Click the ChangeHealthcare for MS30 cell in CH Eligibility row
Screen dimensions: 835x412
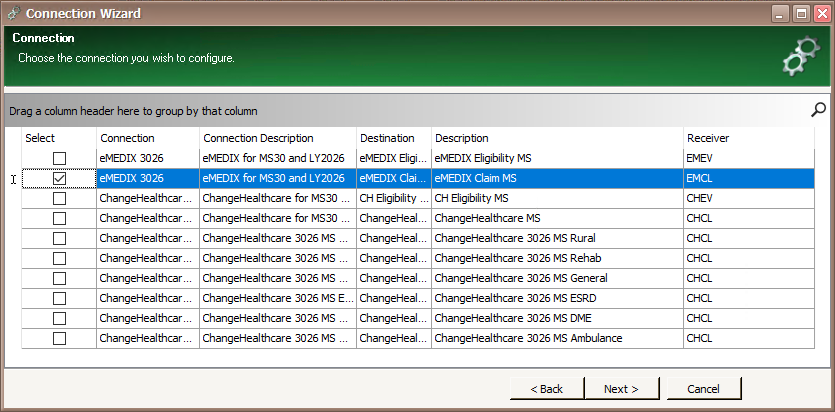click(x=278, y=199)
